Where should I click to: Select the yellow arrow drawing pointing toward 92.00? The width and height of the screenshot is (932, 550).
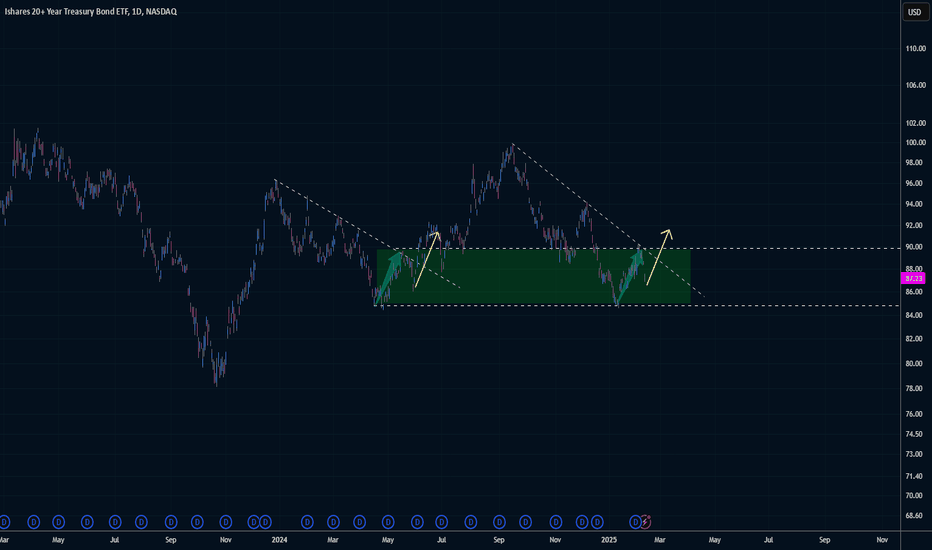(x=659, y=257)
